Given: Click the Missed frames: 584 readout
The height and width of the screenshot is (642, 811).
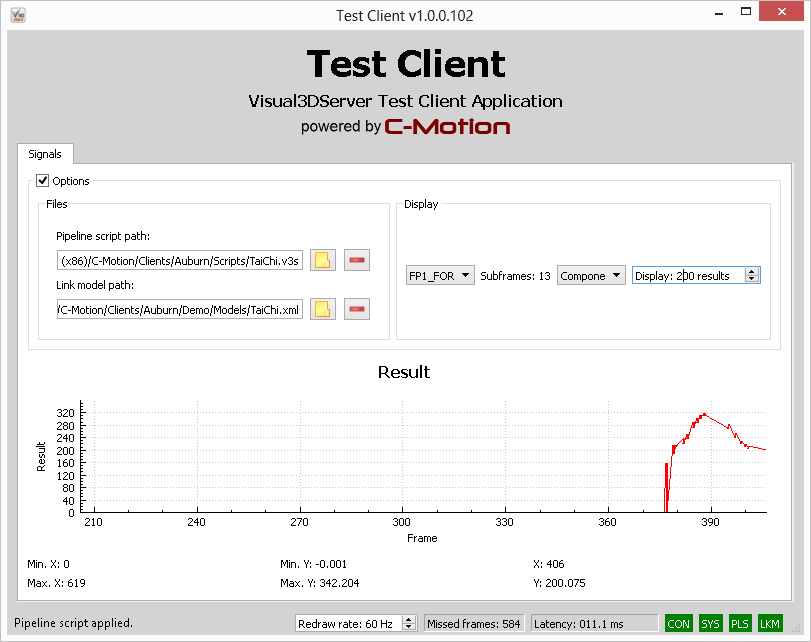Looking at the screenshot, I should [474, 623].
